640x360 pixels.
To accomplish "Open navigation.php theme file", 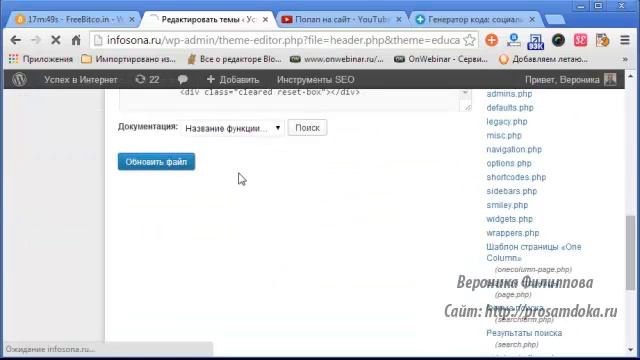I will coord(514,149).
